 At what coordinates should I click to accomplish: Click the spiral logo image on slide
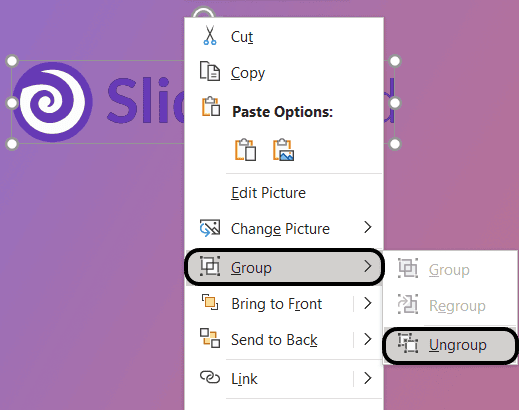pos(53,102)
